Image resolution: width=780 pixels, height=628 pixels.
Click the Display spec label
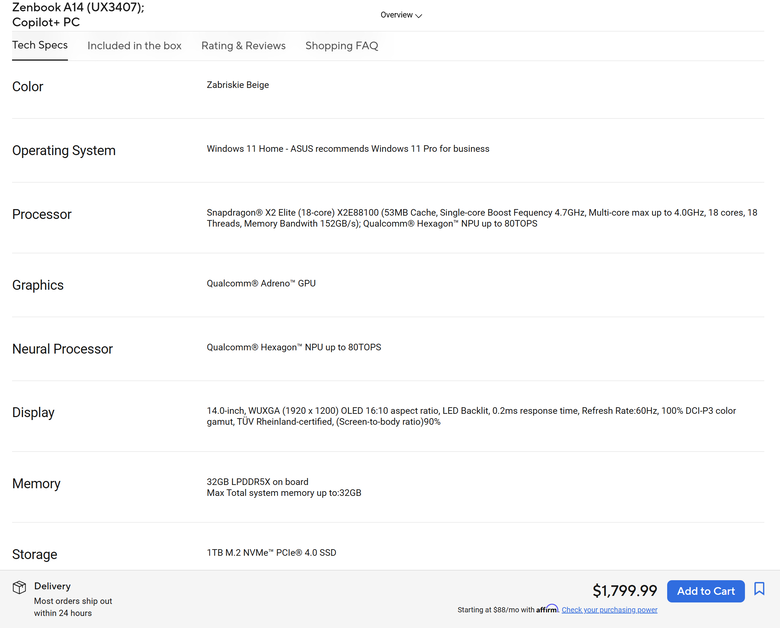pos(33,413)
